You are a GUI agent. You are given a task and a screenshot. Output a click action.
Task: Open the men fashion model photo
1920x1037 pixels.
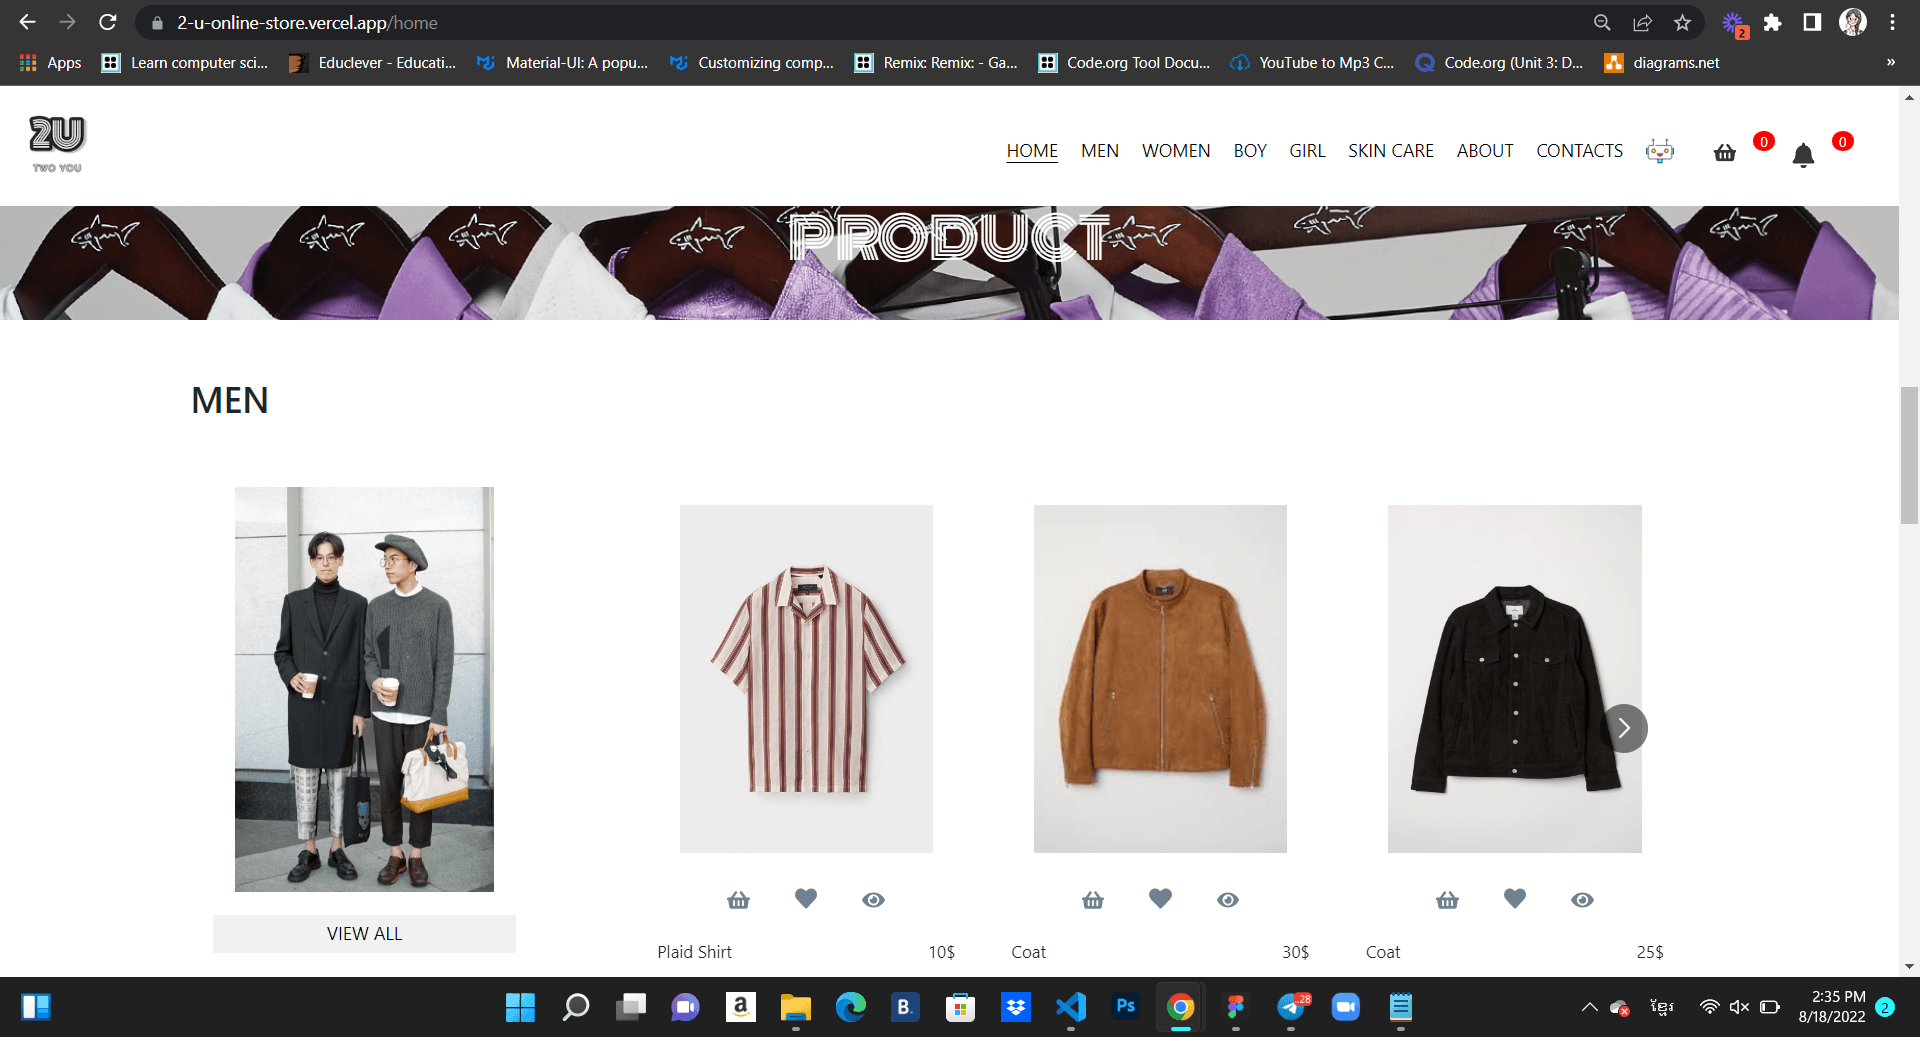click(364, 689)
